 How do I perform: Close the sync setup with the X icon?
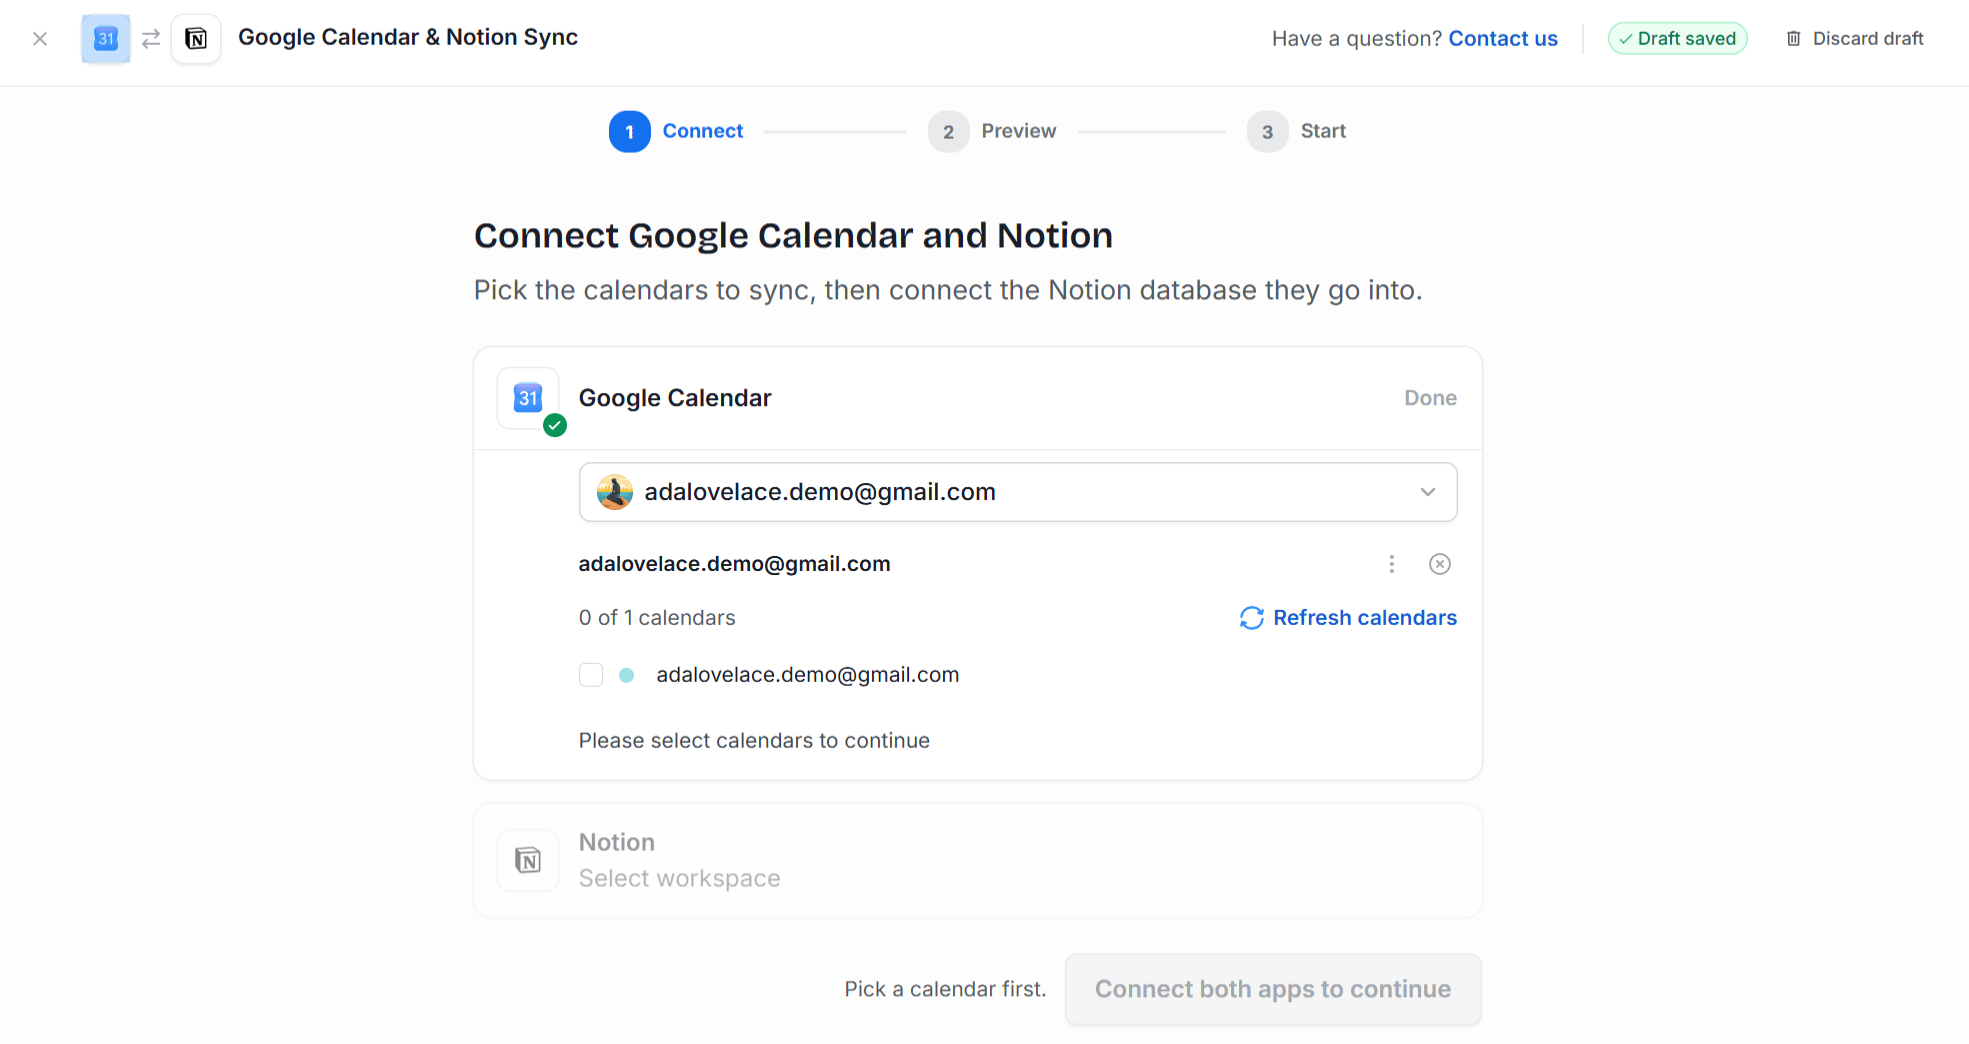point(40,39)
